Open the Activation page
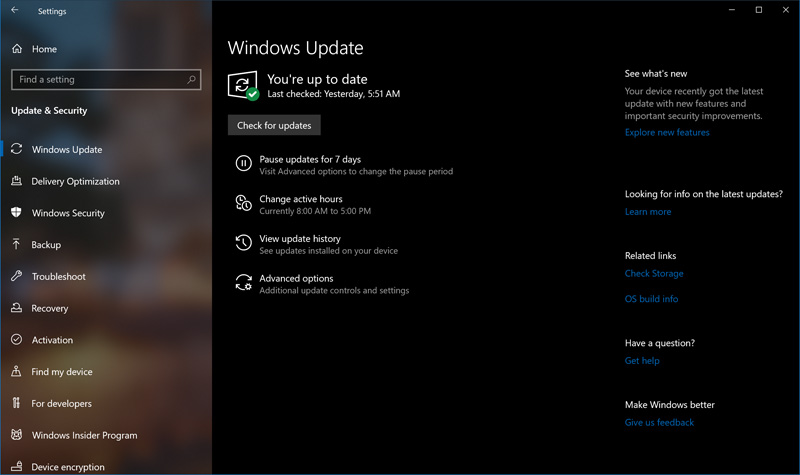This screenshot has width=800, height=475. (x=52, y=340)
